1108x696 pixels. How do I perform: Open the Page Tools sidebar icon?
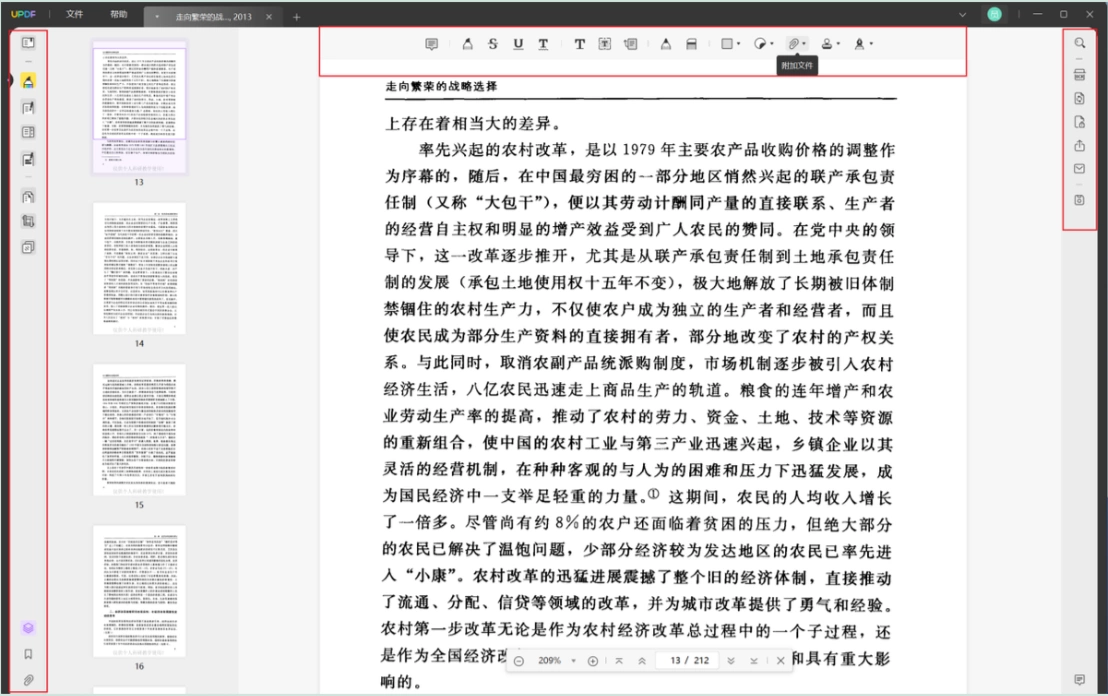point(28,247)
